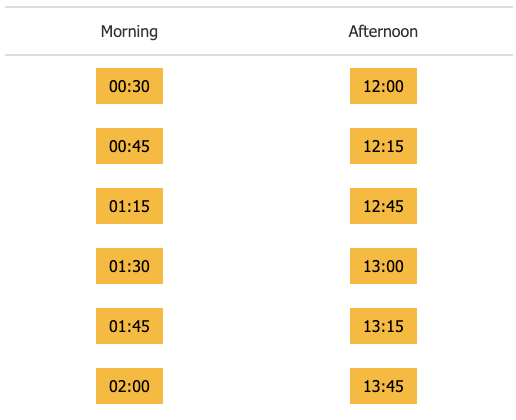This screenshot has width=516, height=420.
Task: Pick the 01:15 morning slot
Action: (129, 206)
